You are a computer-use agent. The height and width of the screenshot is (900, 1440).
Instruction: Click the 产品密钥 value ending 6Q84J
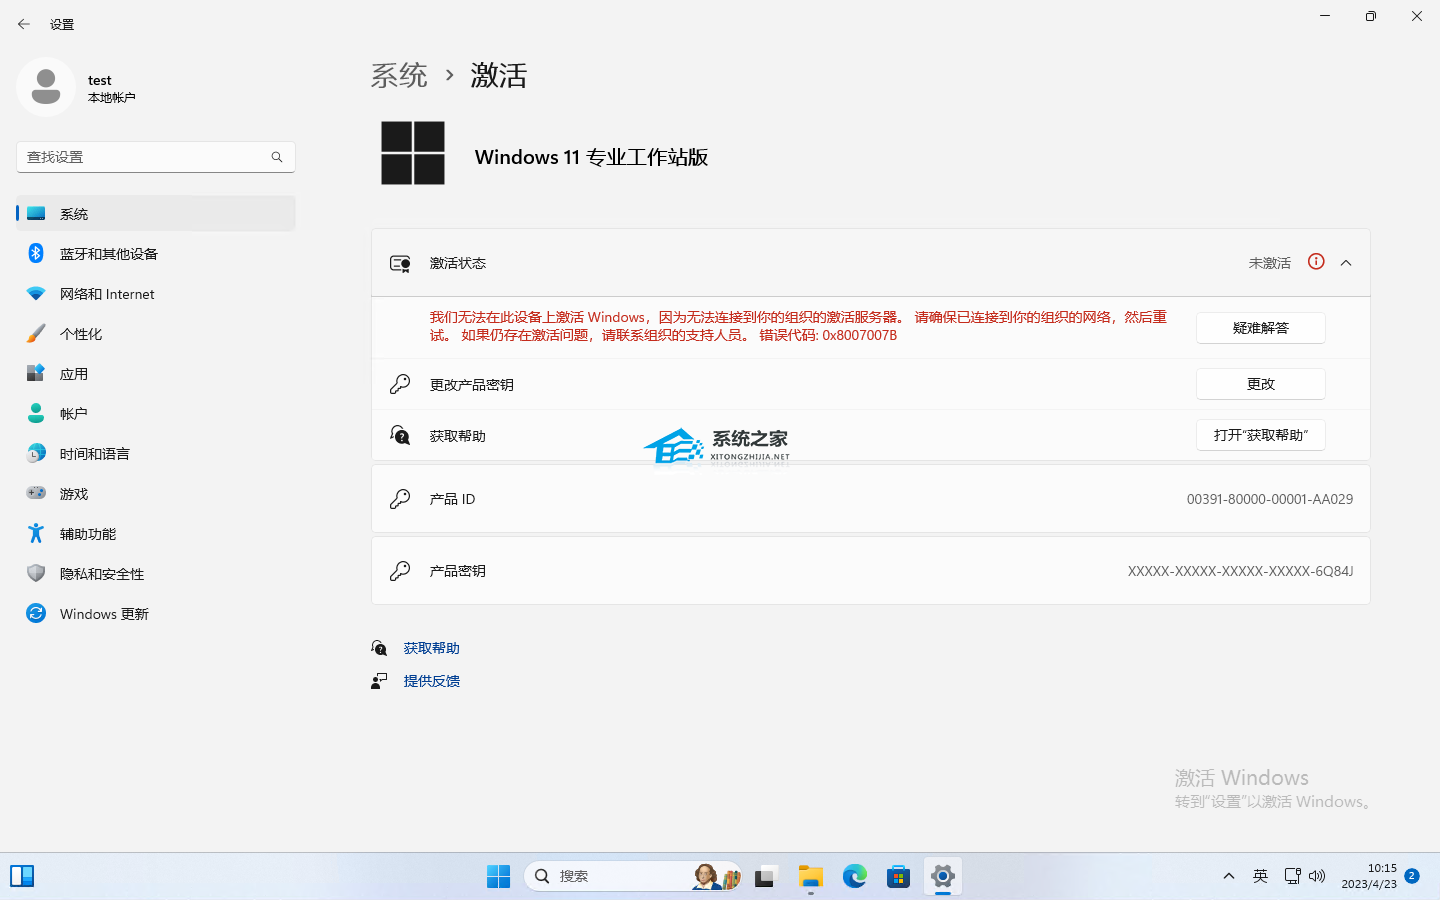pyautogui.click(x=1241, y=571)
